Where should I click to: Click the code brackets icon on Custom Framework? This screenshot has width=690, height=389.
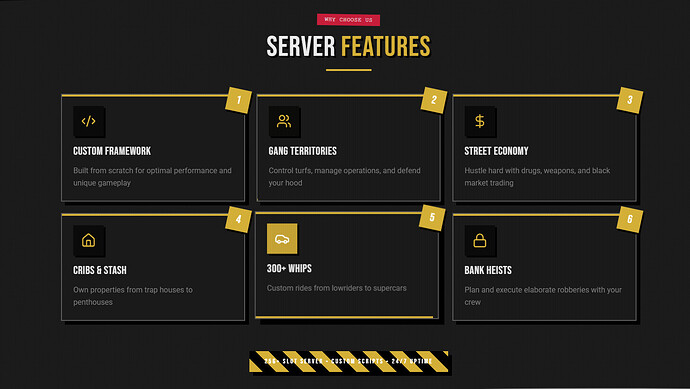click(88, 121)
